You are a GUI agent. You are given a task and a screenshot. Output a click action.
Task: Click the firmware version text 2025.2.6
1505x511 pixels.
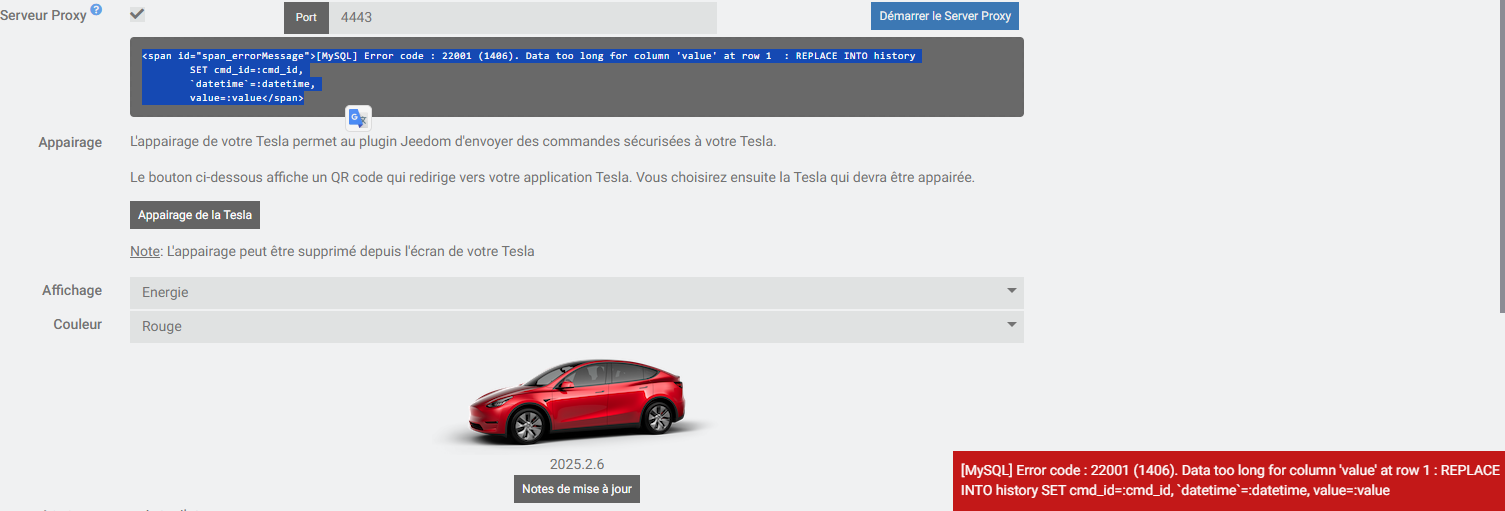click(x=577, y=464)
